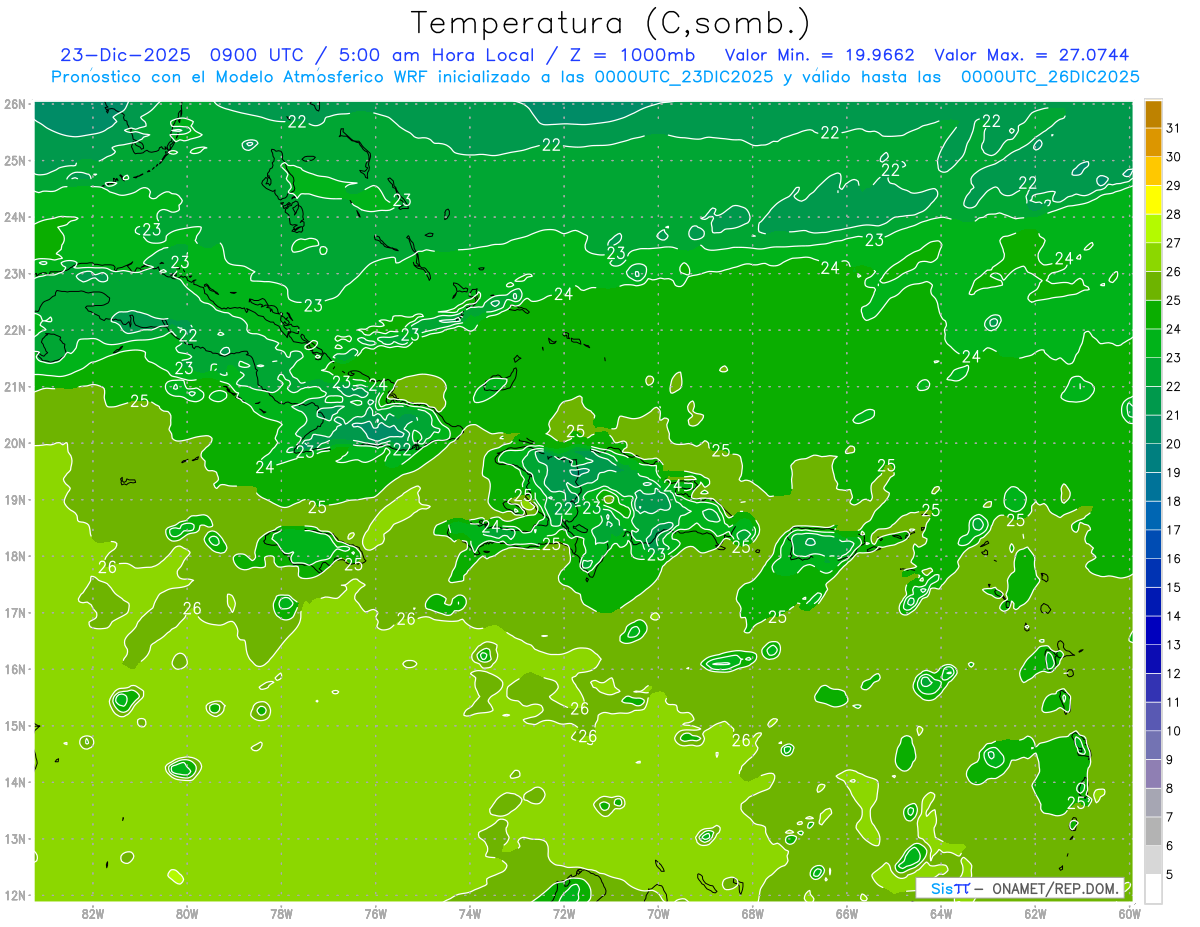The width and height of the screenshot is (1200, 927).
Task: Click the color scale label '5'
Action: point(1170,875)
